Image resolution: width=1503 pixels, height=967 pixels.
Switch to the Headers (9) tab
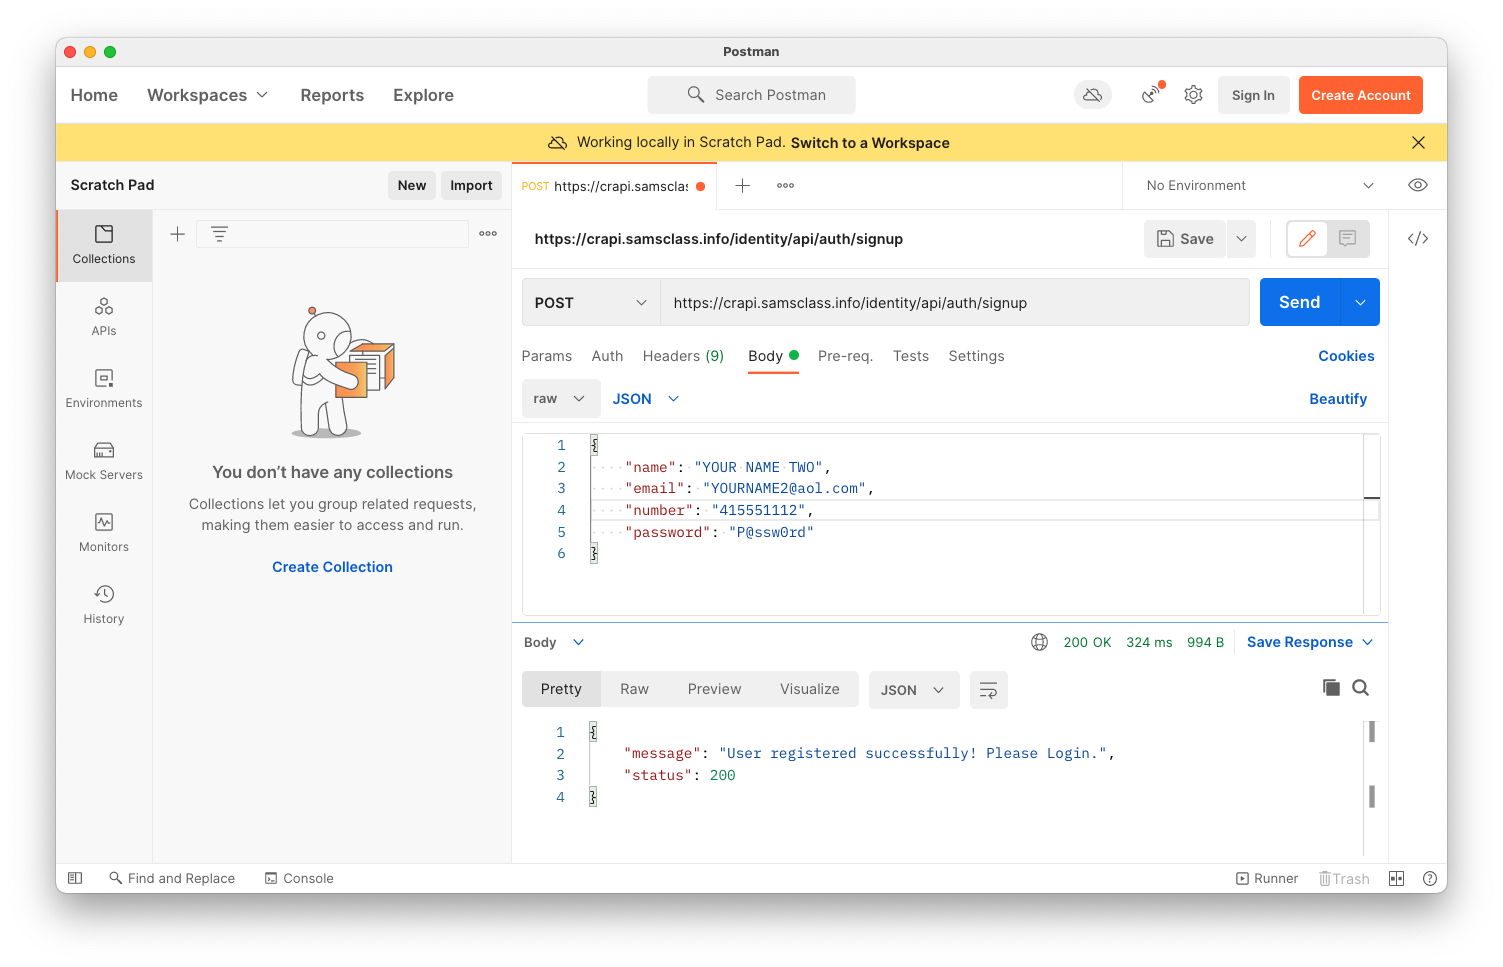coord(683,356)
